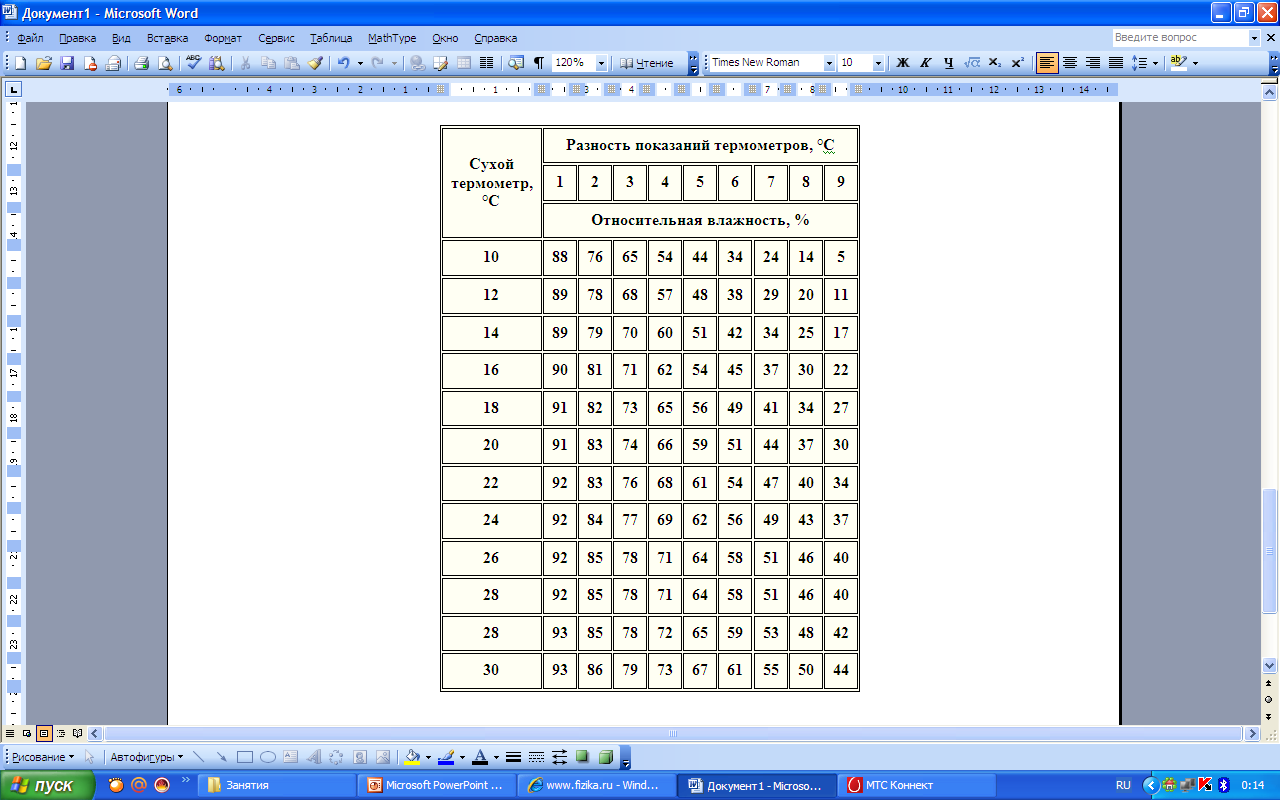Open the zoom 120% dropdown
The width and height of the screenshot is (1280, 800).
(x=602, y=63)
